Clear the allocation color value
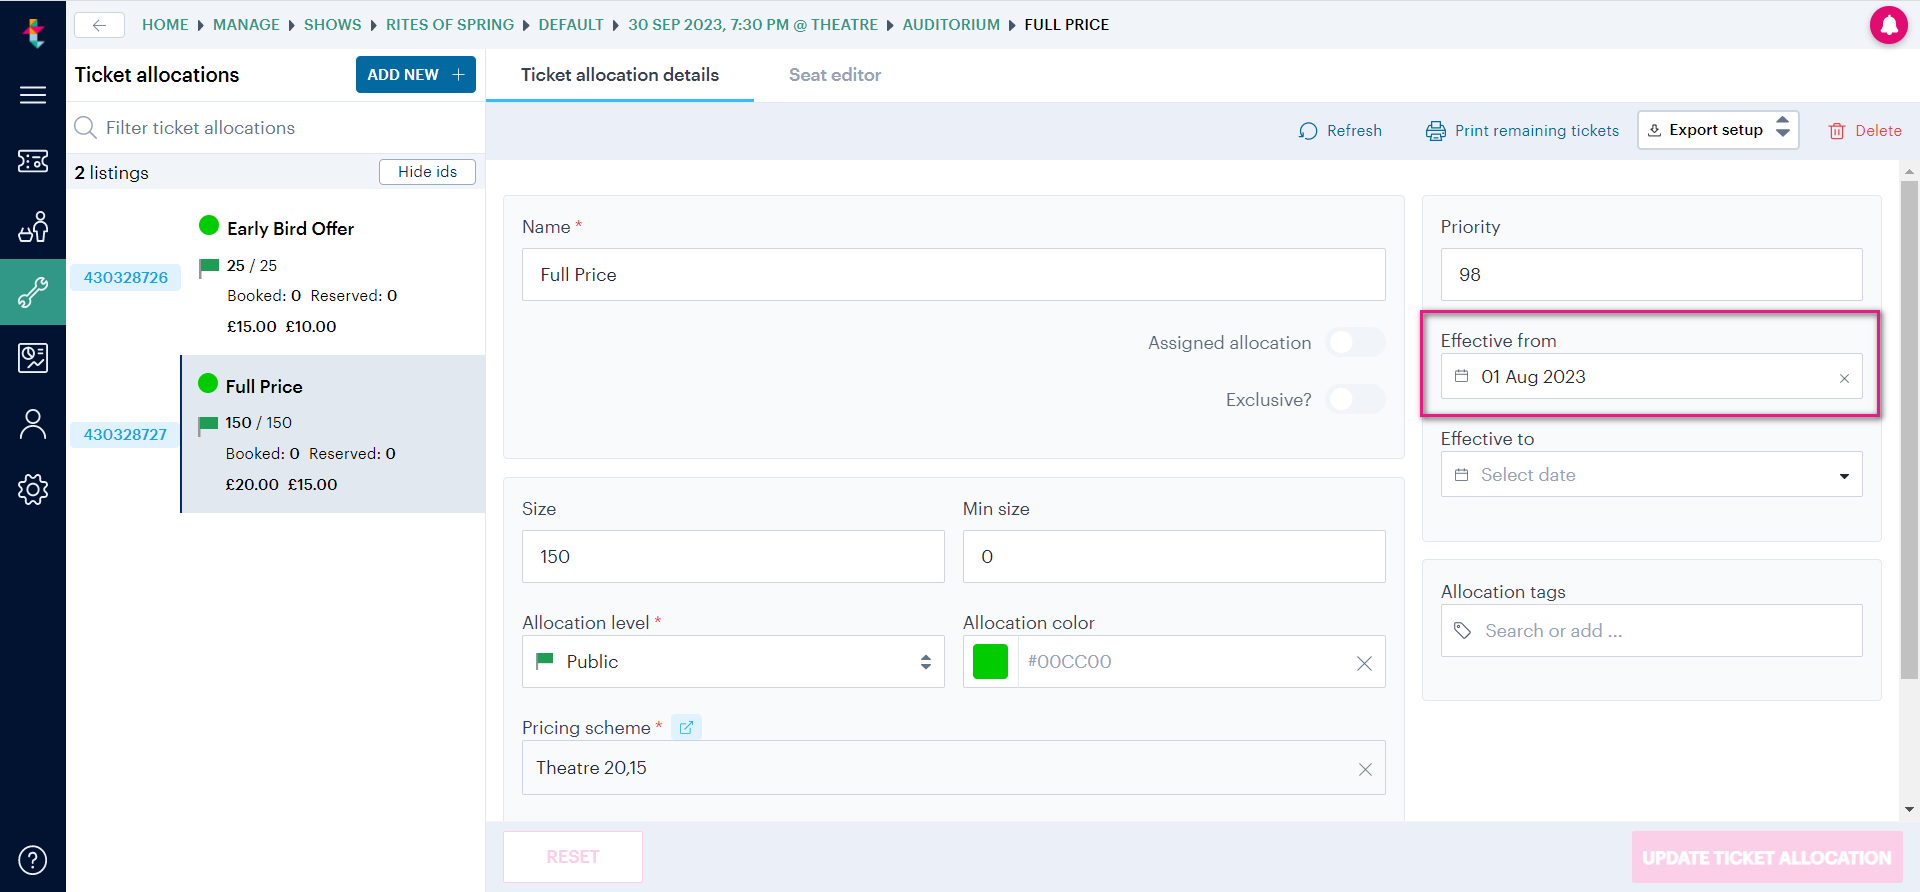 [1364, 663]
